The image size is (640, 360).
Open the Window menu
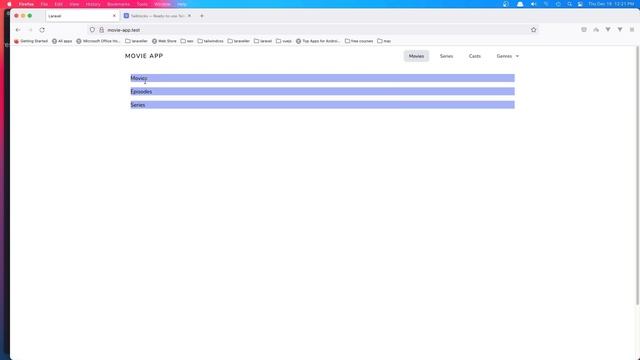coord(162,4)
